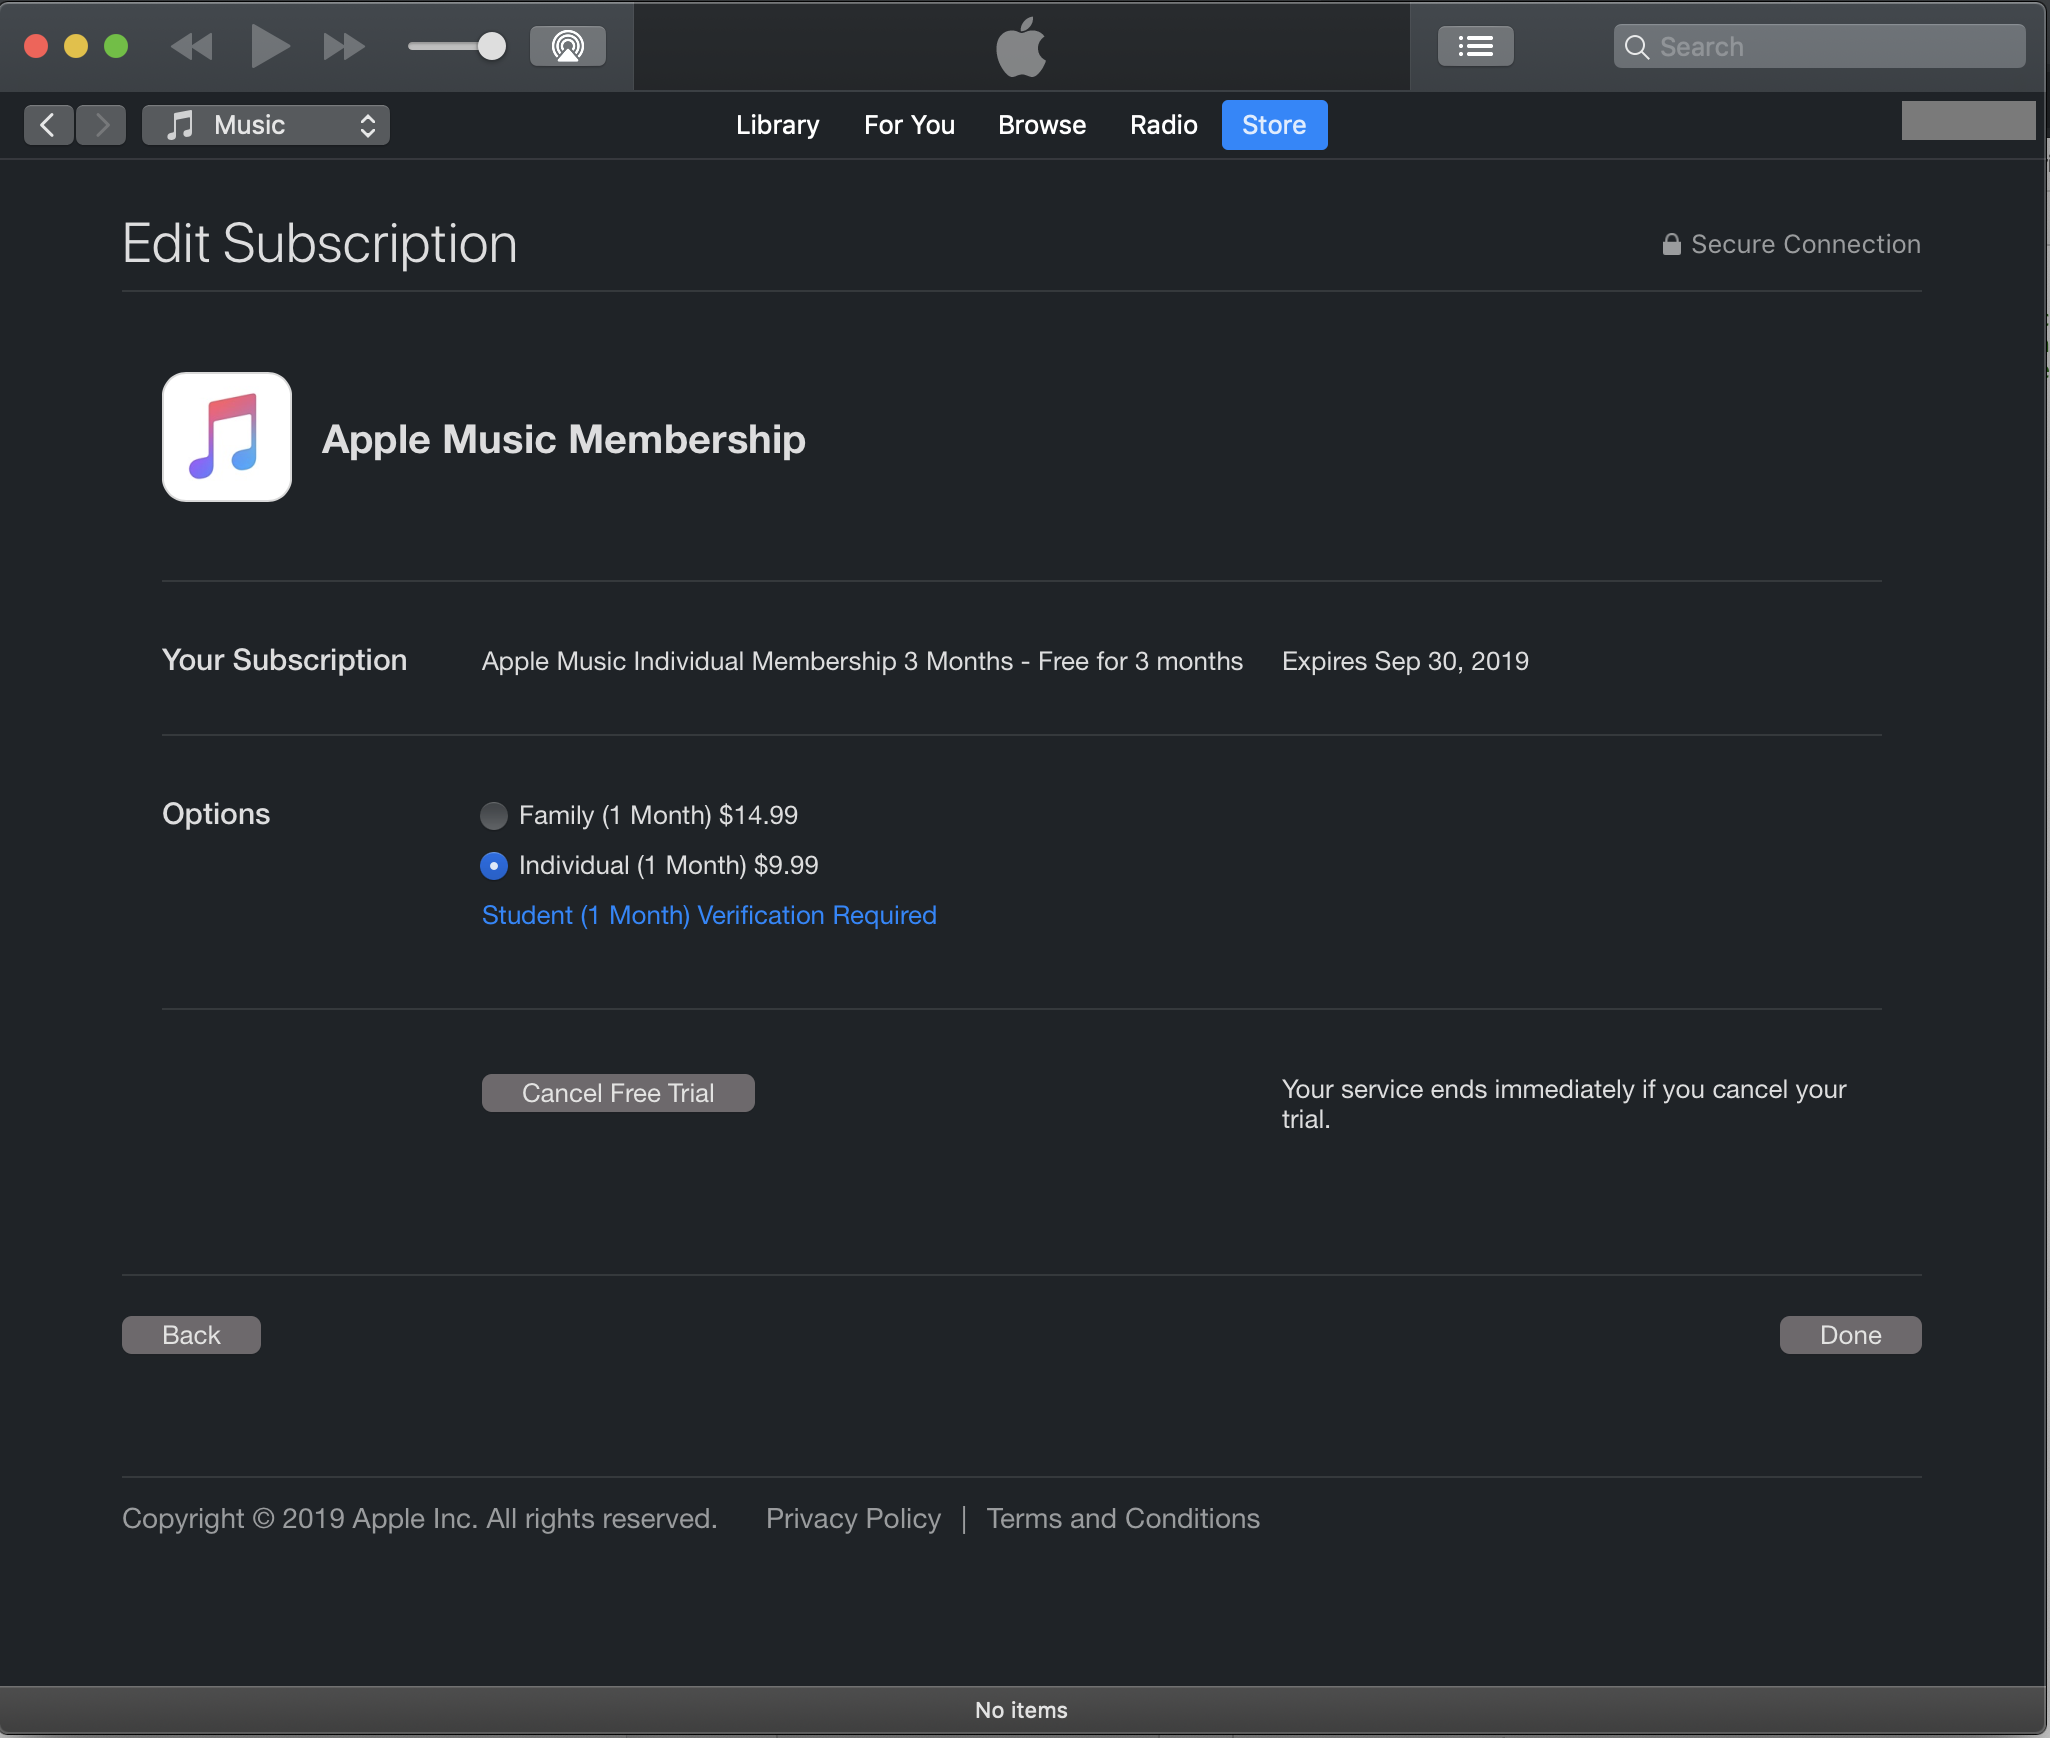
Task: Click the magnifier icon in search
Action: pos(1636,47)
